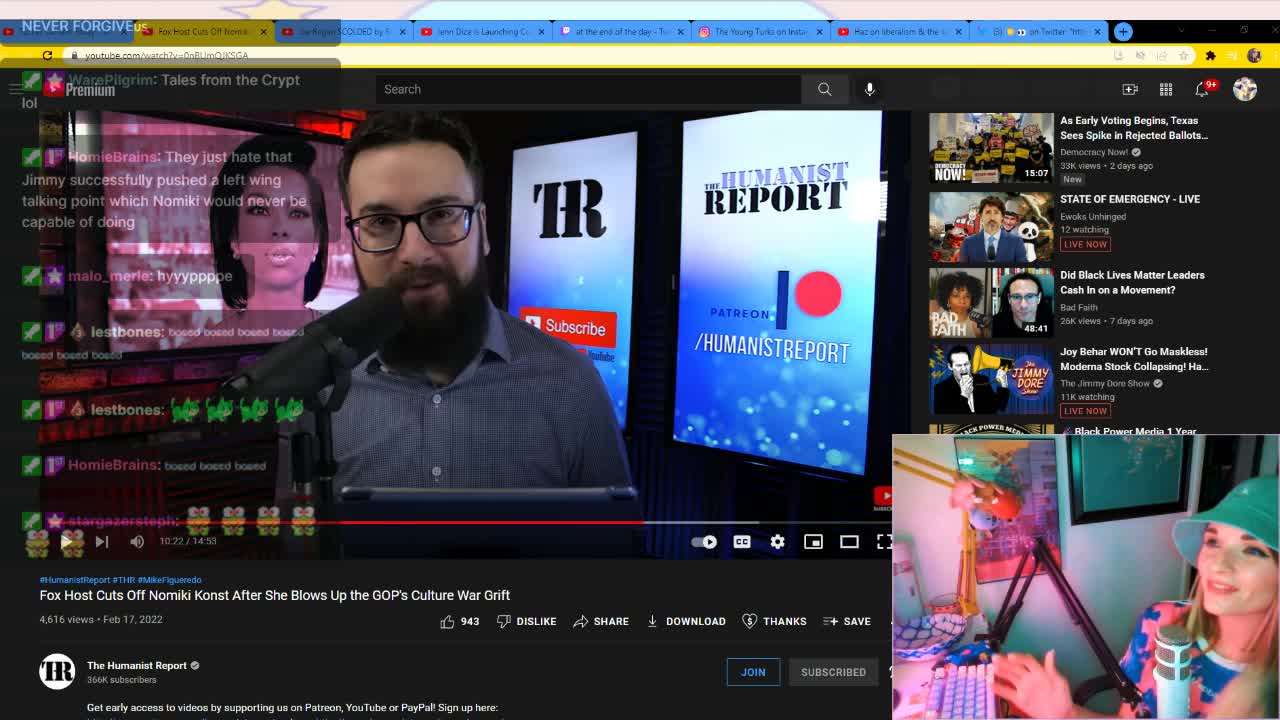
Task: Click SHARE under the video
Action: (601, 622)
